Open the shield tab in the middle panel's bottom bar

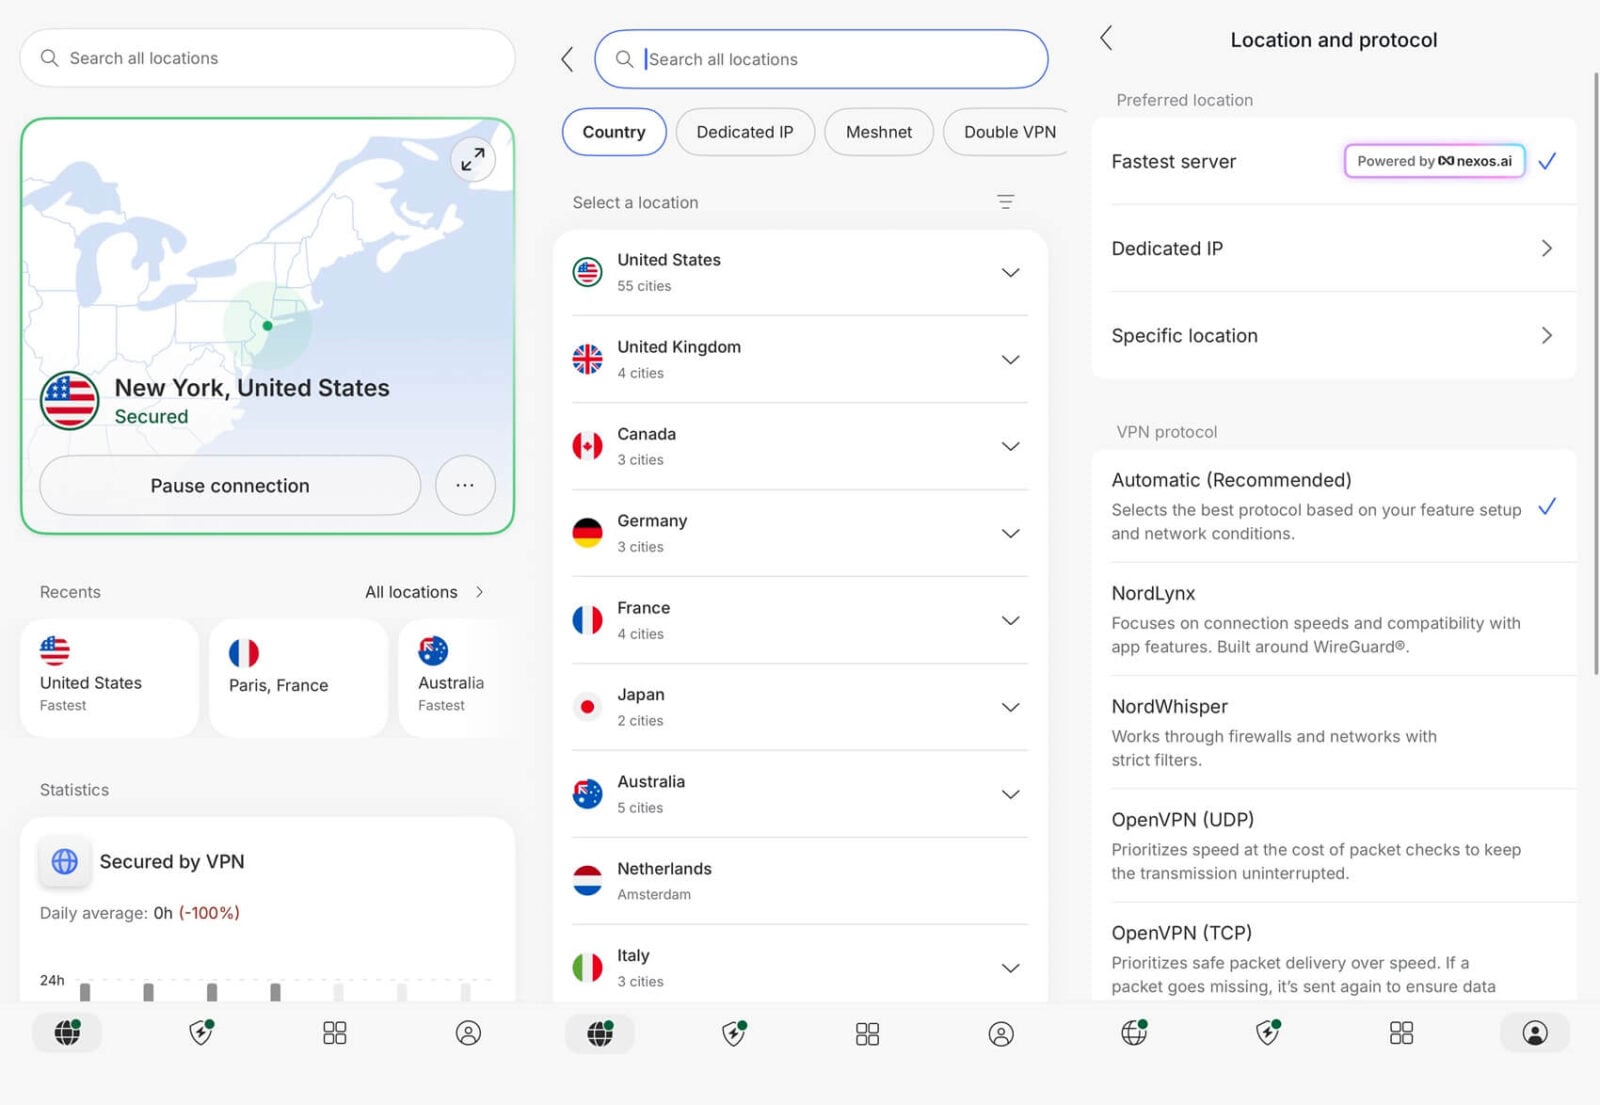[734, 1033]
